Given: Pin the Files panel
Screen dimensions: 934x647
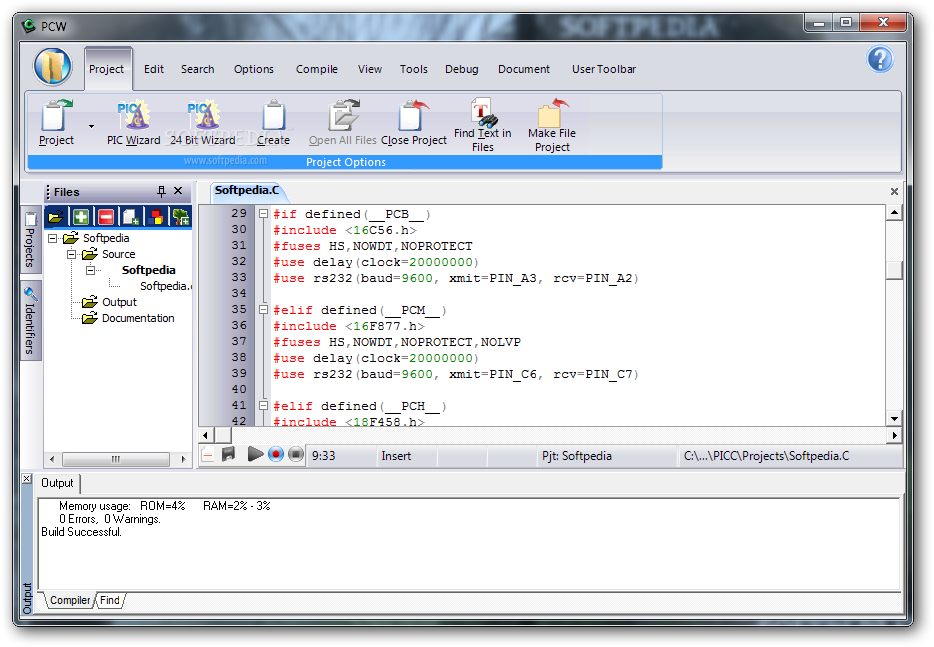Looking at the screenshot, I should (x=161, y=191).
